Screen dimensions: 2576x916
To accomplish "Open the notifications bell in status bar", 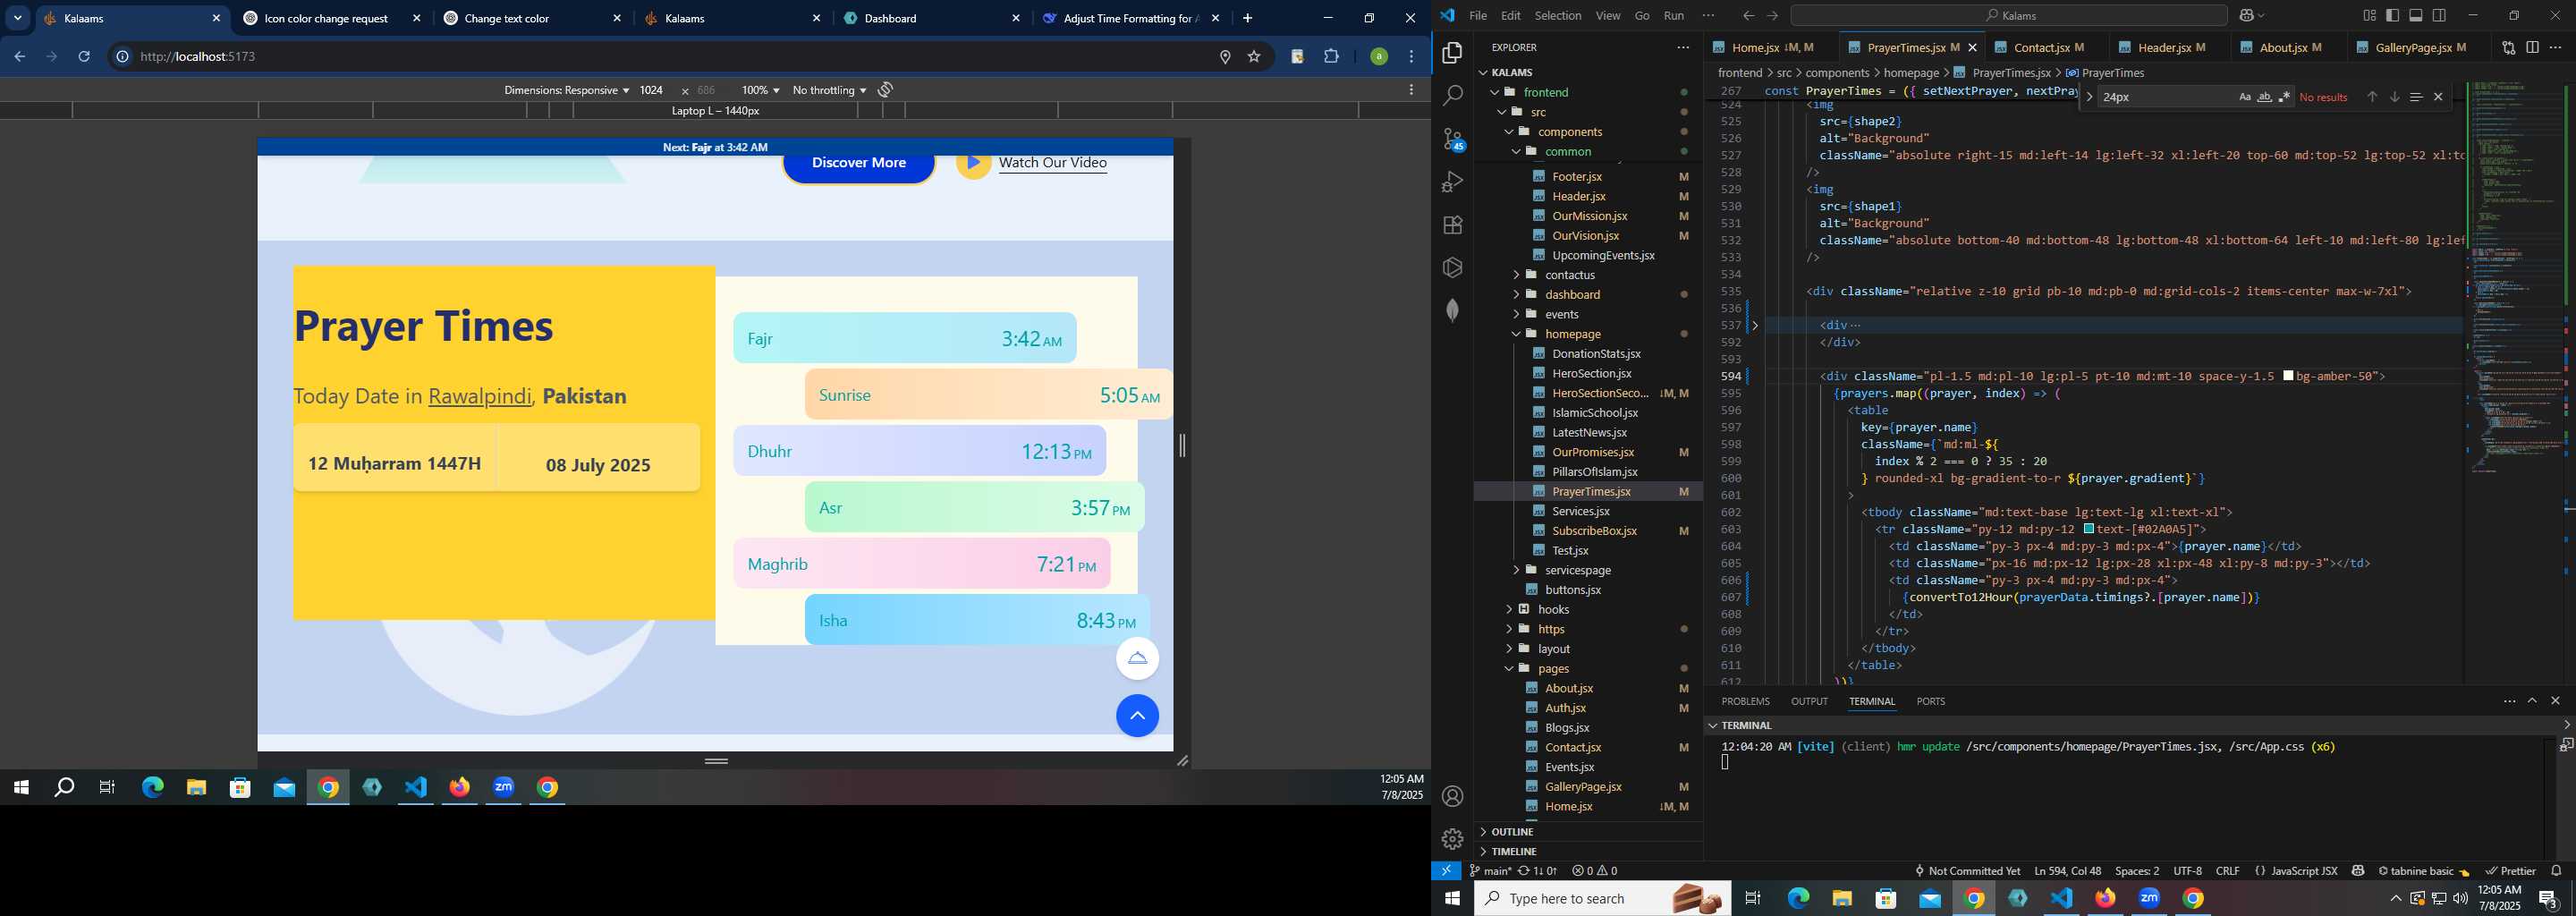I will pos(2556,871).
